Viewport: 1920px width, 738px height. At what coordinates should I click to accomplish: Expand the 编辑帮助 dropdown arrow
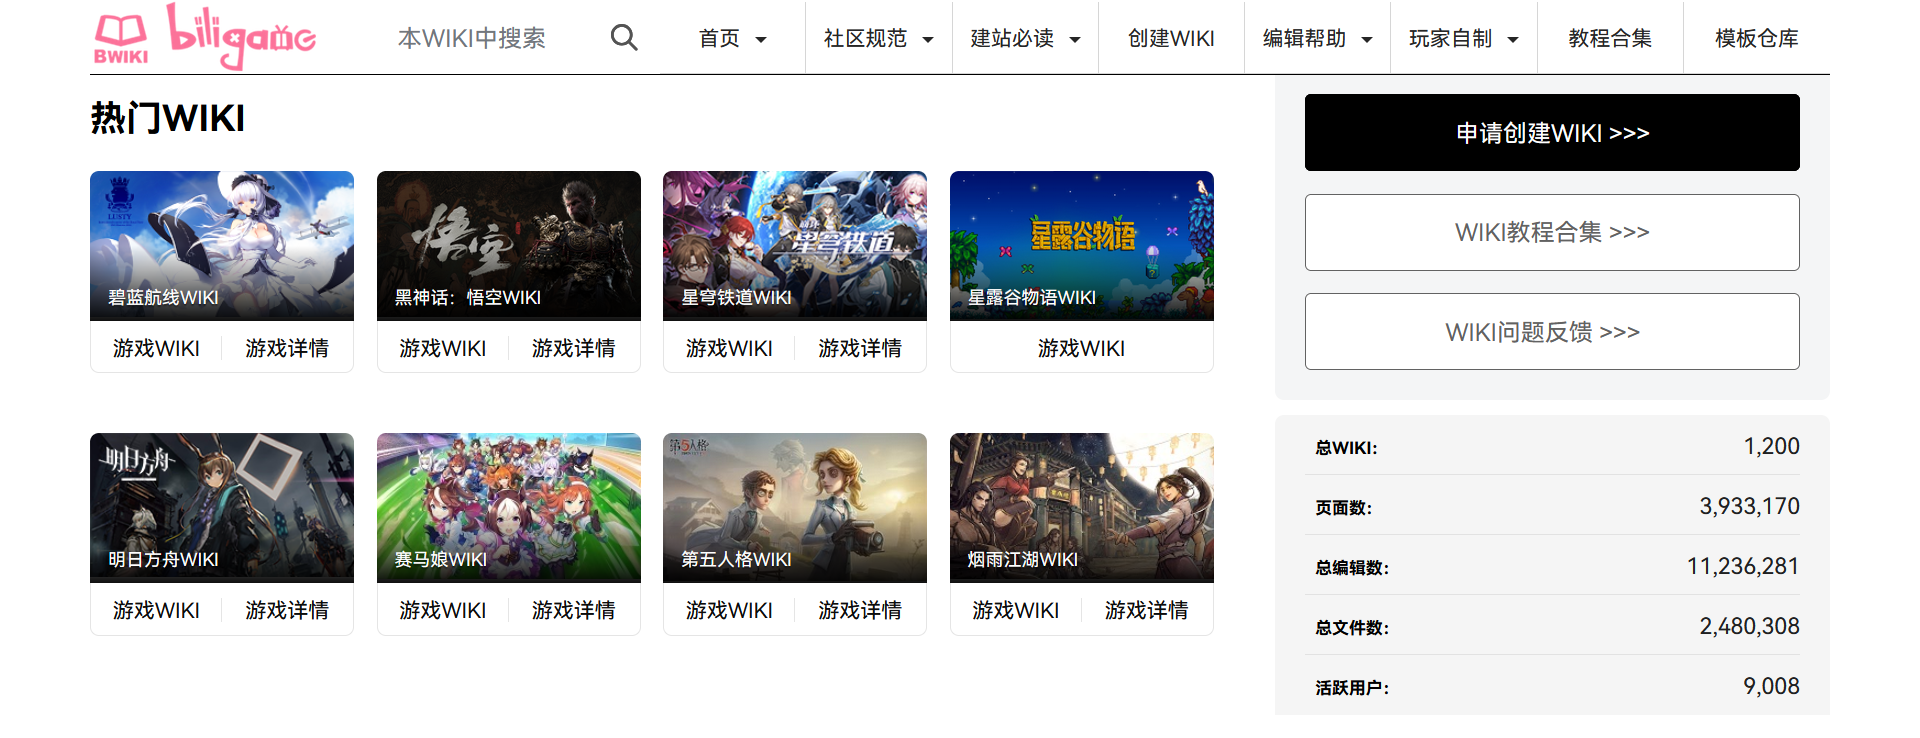click(x=1367, y=40)
